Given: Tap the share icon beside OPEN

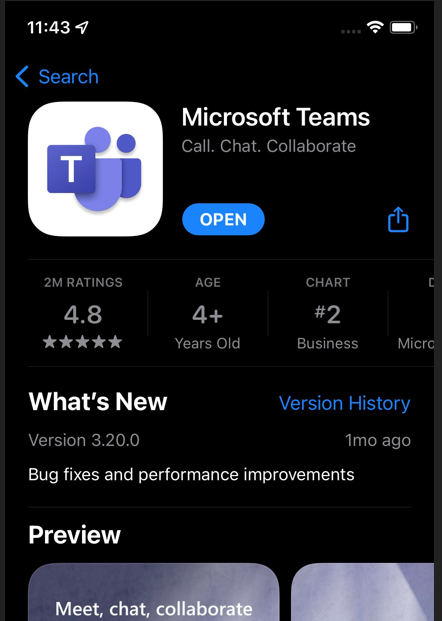Looking at the screenshot, I should [398, 219].
